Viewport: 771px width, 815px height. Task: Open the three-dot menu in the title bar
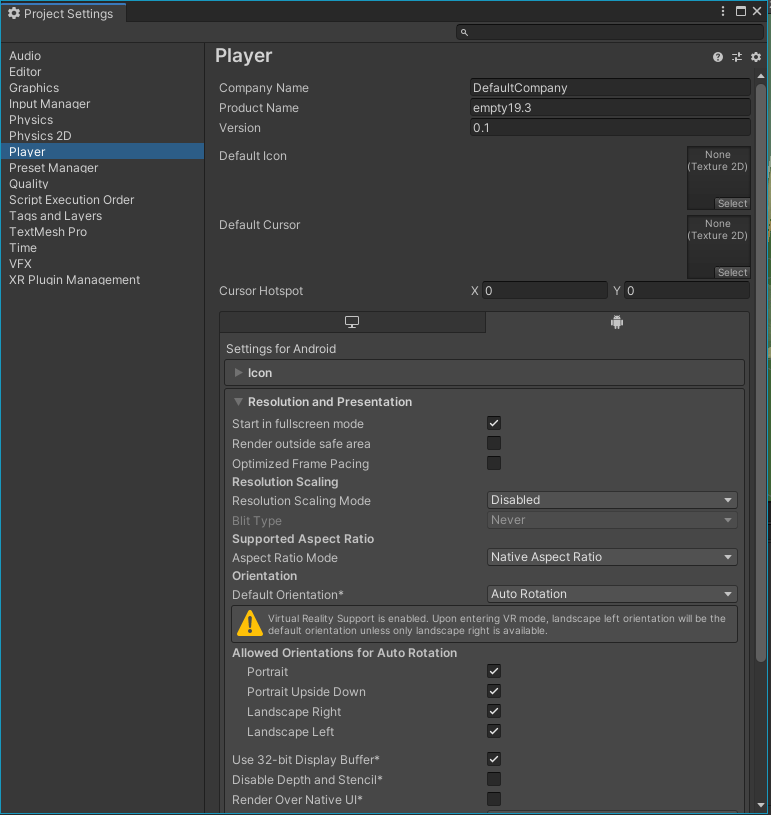tap(723, 11)
